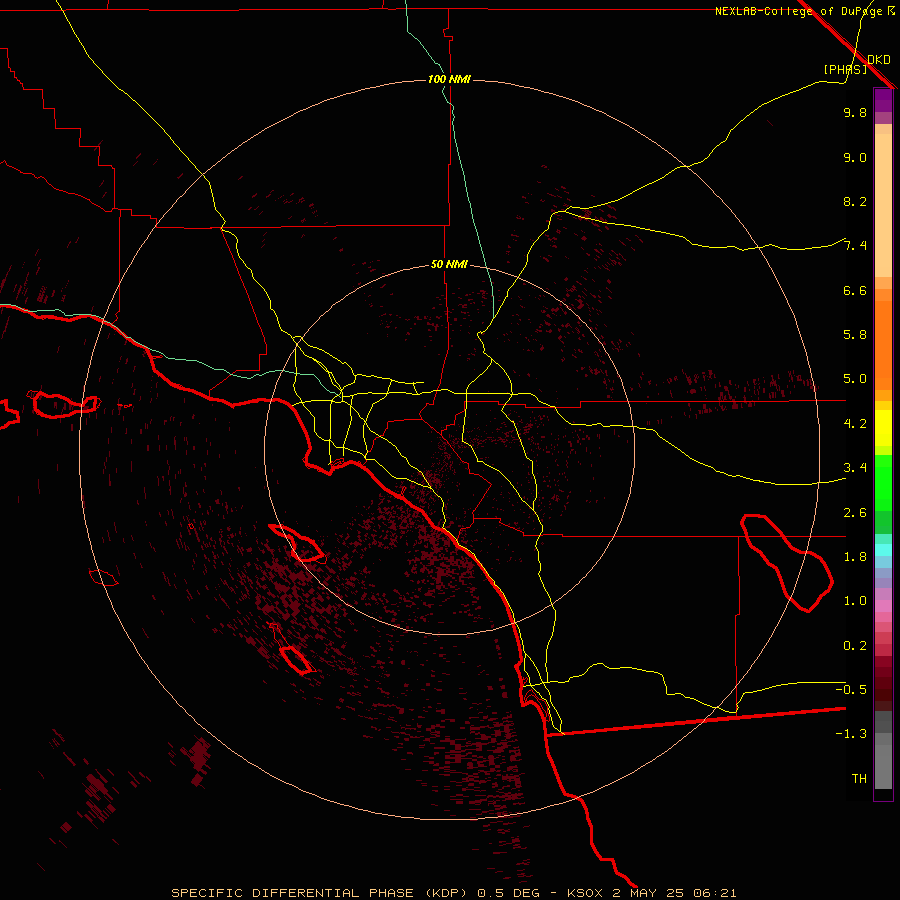Click the 7.4 scale value

point(855,246)
